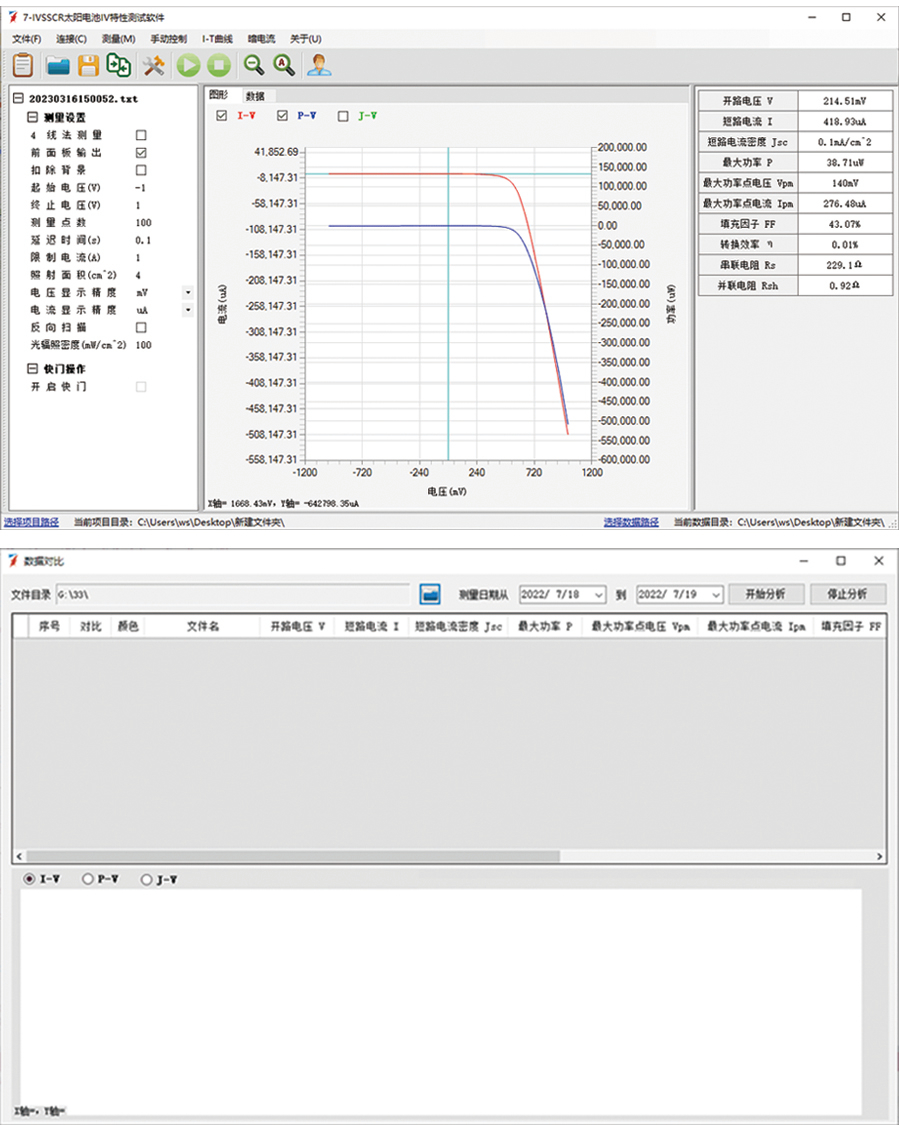The height and width of the screenshot is (1125, 899).
Task: Collapse the 测量设置 tree section
Action: coord(32,117)
